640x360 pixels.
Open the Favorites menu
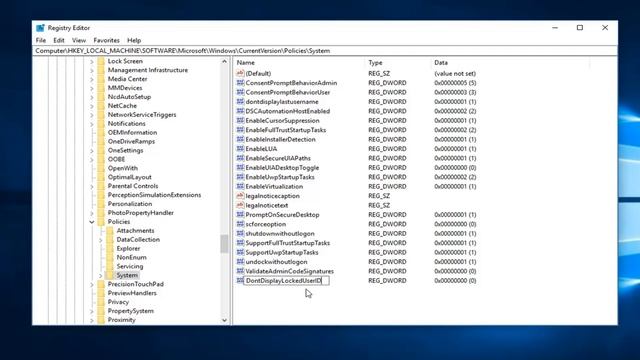coord(107,40)
